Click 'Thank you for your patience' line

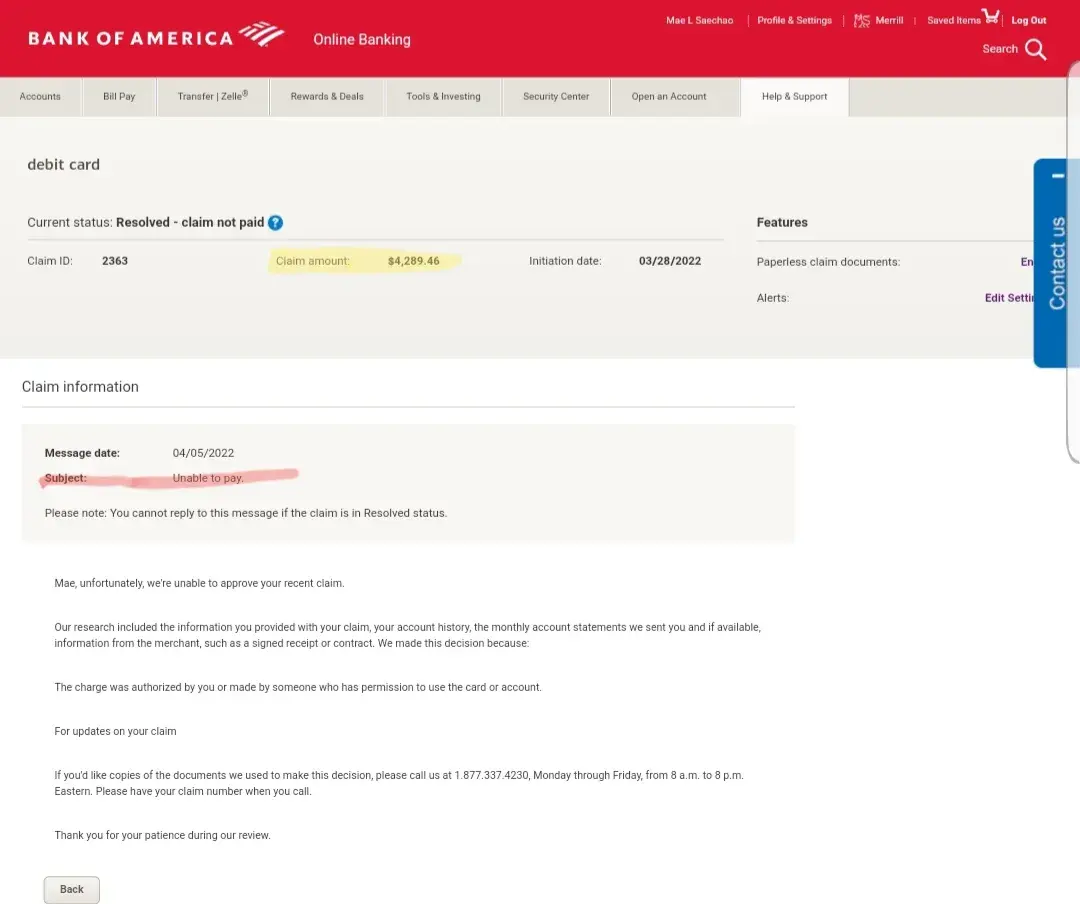point(163,835)
